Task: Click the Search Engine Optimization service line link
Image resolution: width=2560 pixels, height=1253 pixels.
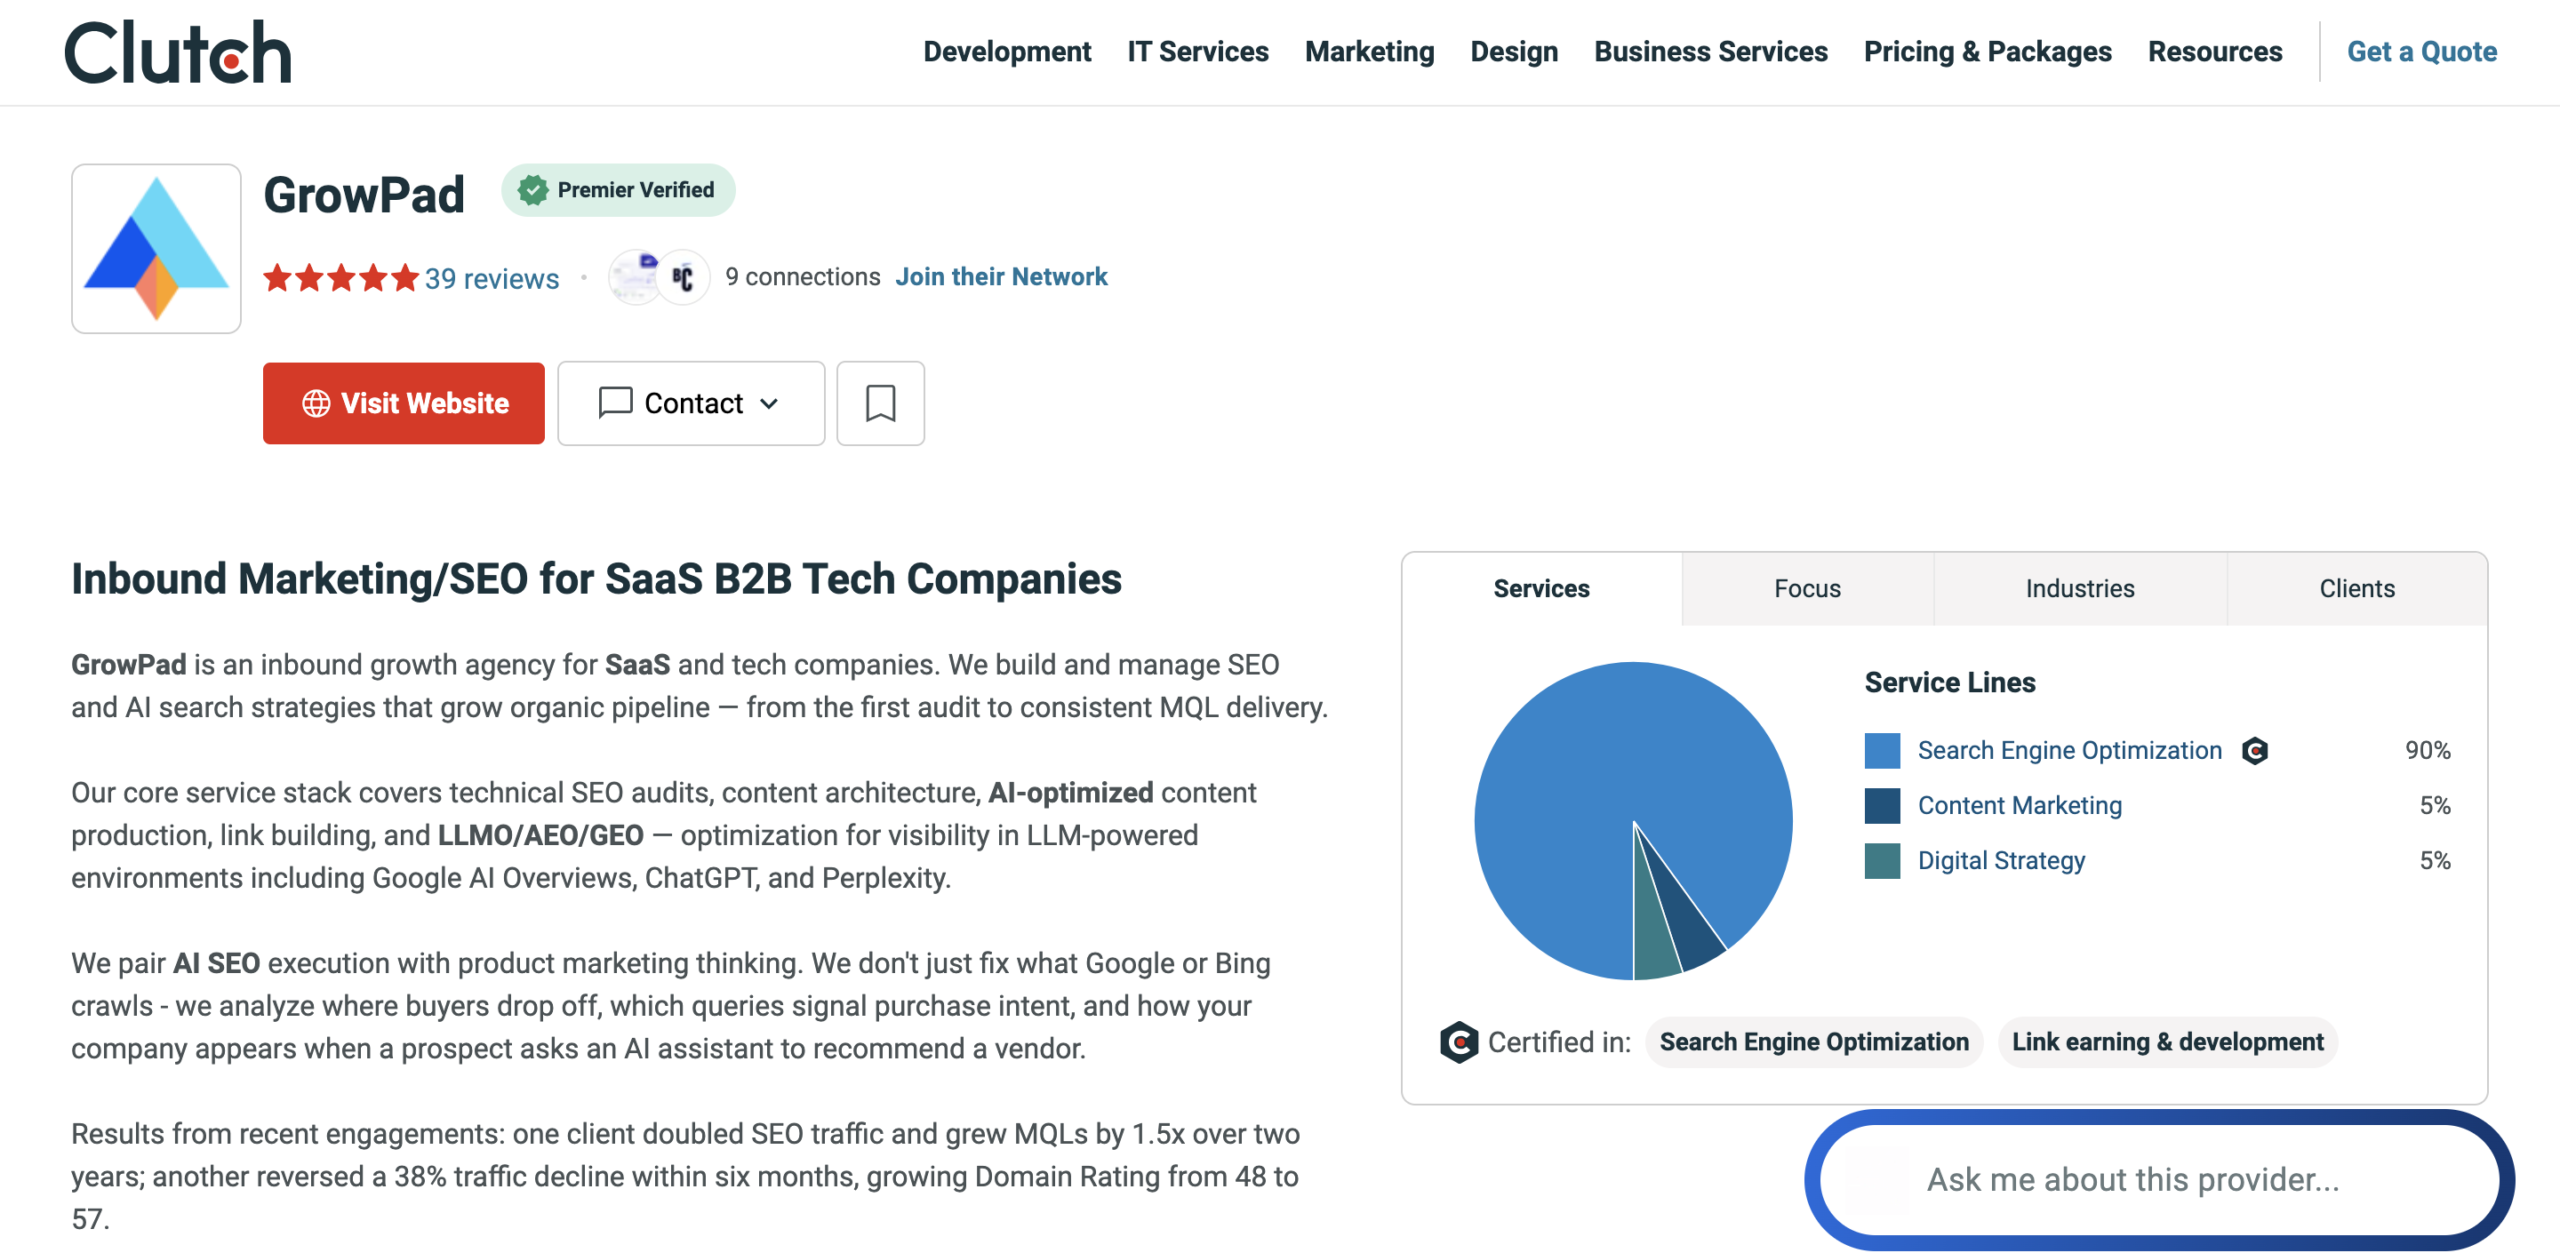Action: [x=2069, y=750]
